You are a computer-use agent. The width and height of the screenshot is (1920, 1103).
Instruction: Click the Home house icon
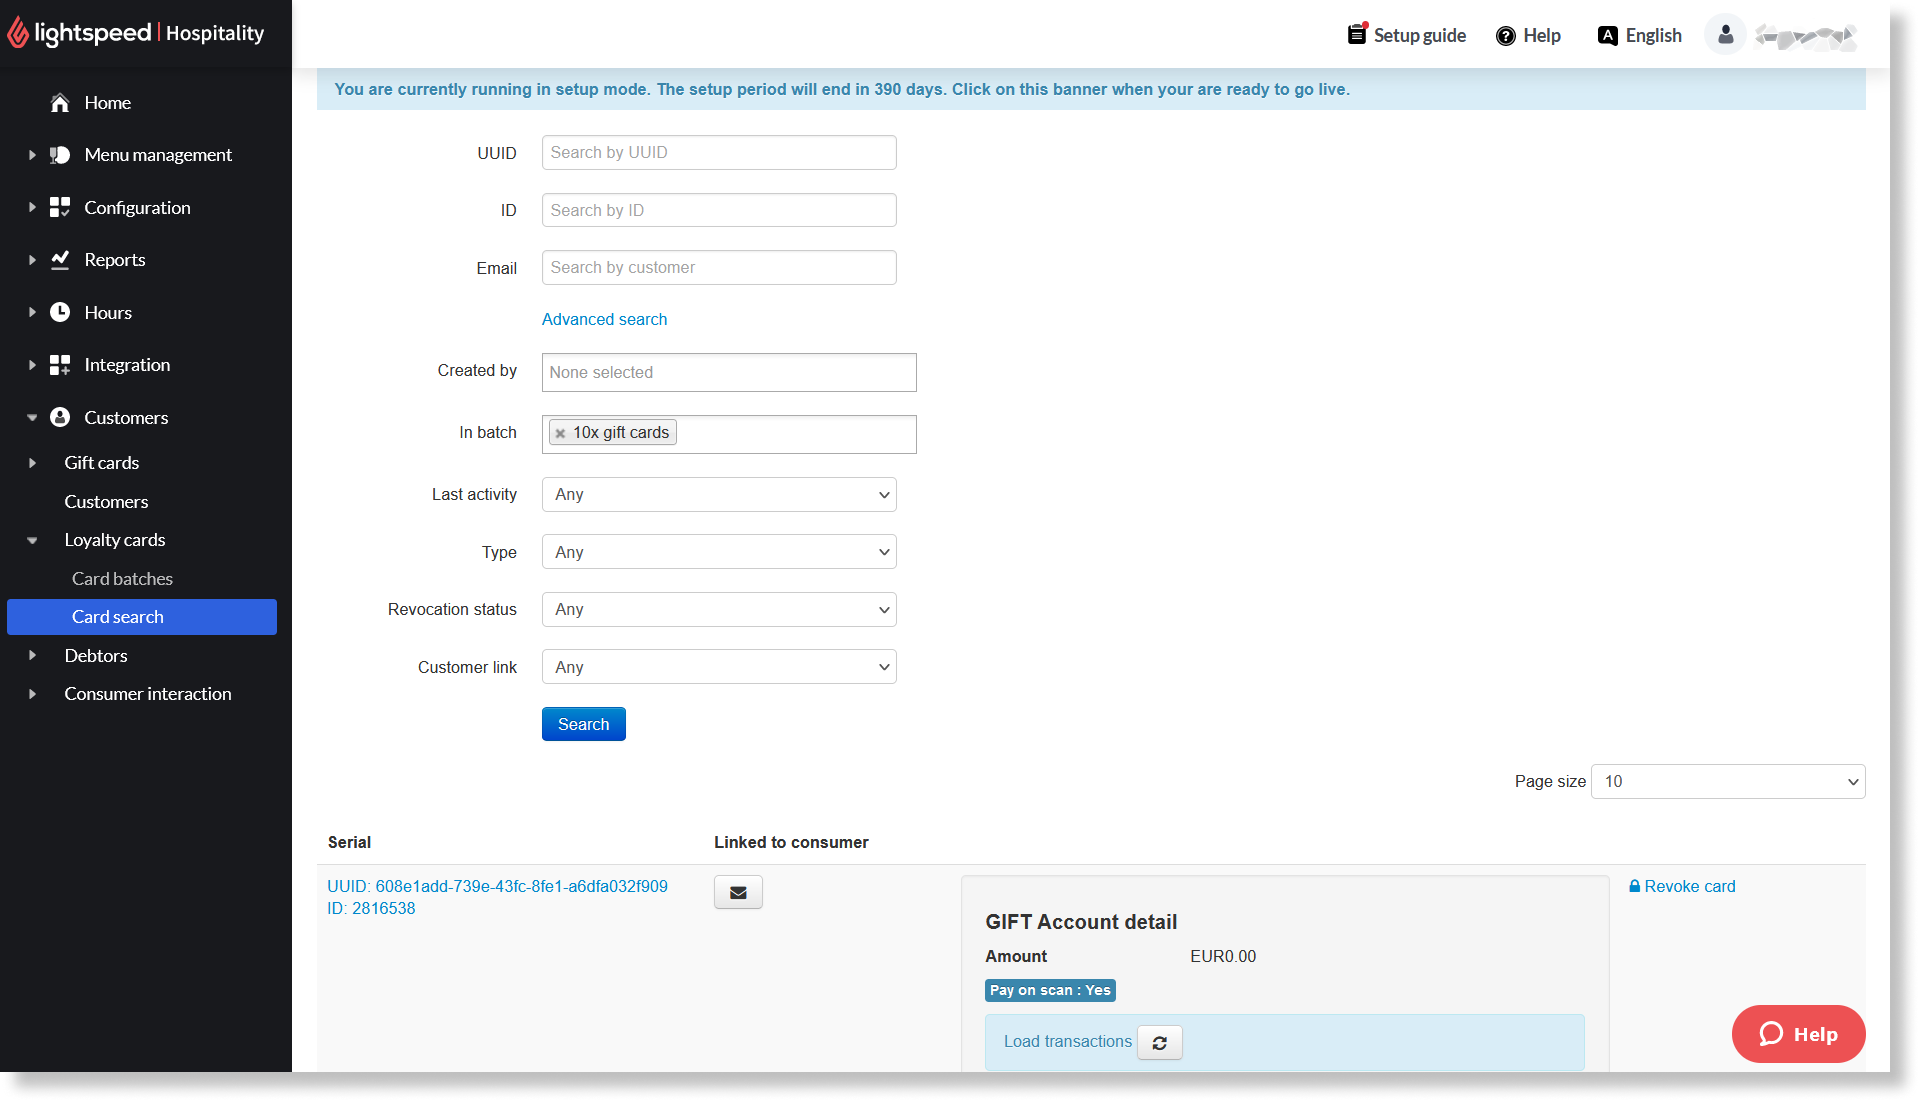[60, 103]
